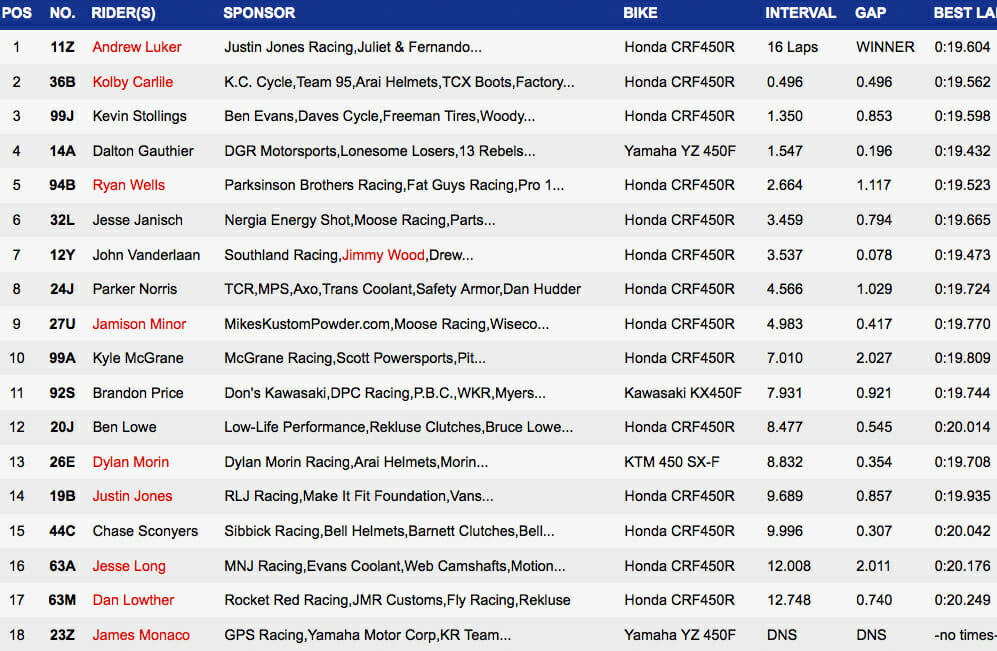
Task: Sort results by the INTERVAL column
Action: tap(801, 13)
